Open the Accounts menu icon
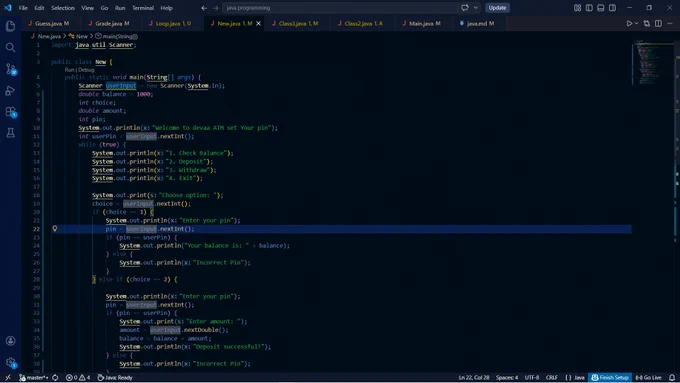This screenshot has width=680, height=383. [x=10, y=341]
